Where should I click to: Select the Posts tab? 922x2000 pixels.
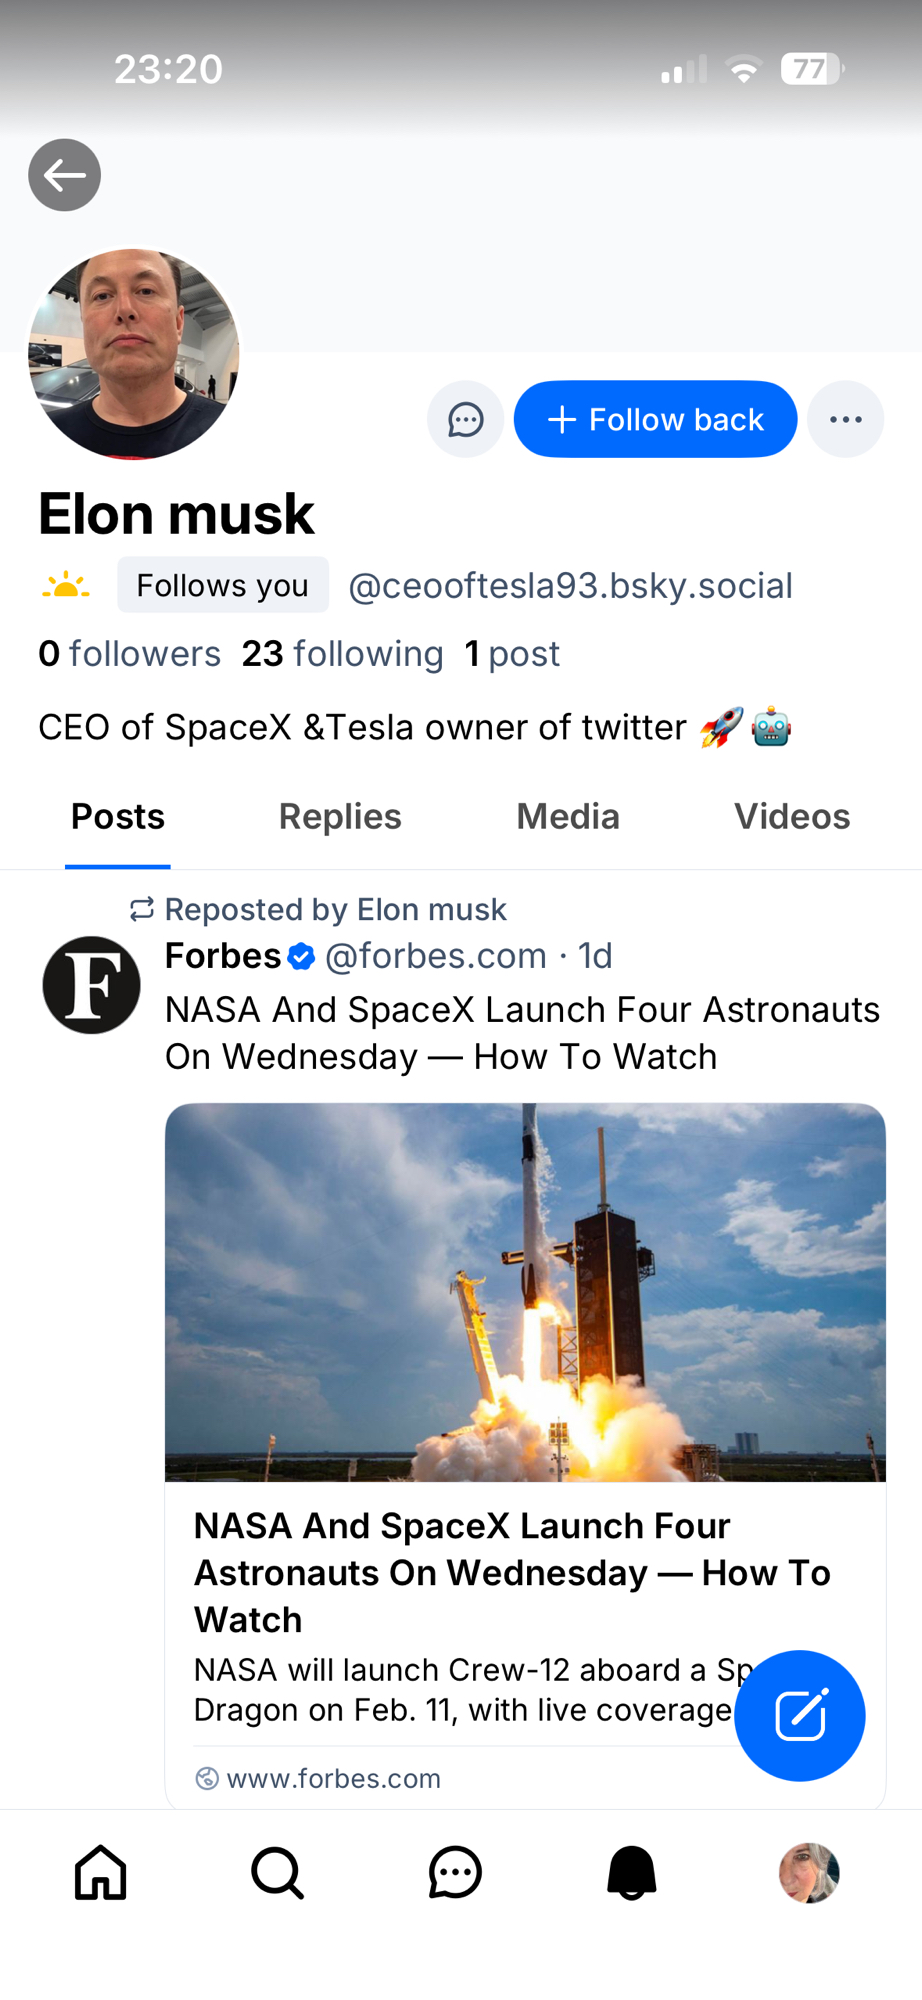(118, 817)
